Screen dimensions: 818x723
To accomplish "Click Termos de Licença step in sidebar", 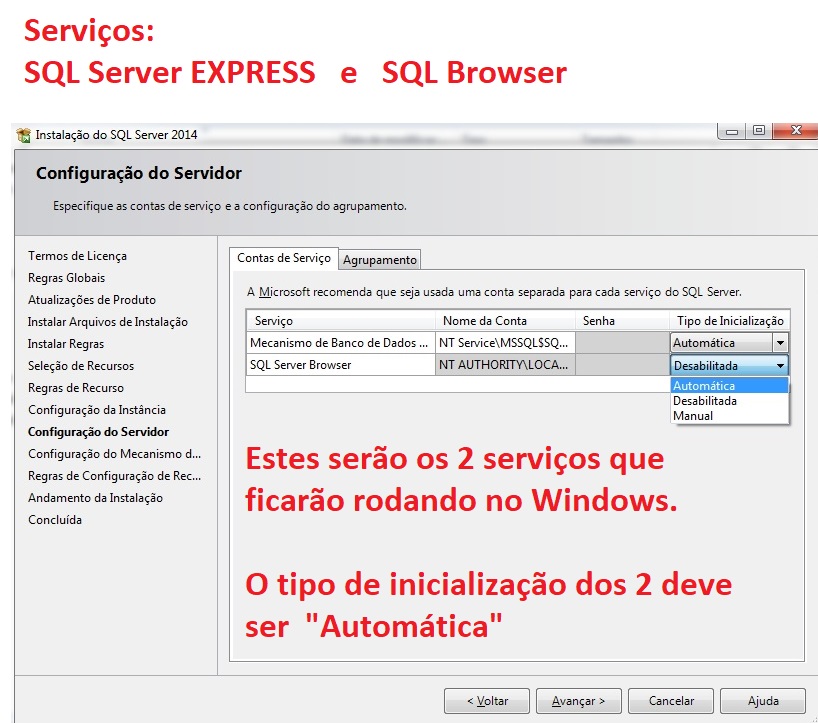I will (x=77, y=256).
